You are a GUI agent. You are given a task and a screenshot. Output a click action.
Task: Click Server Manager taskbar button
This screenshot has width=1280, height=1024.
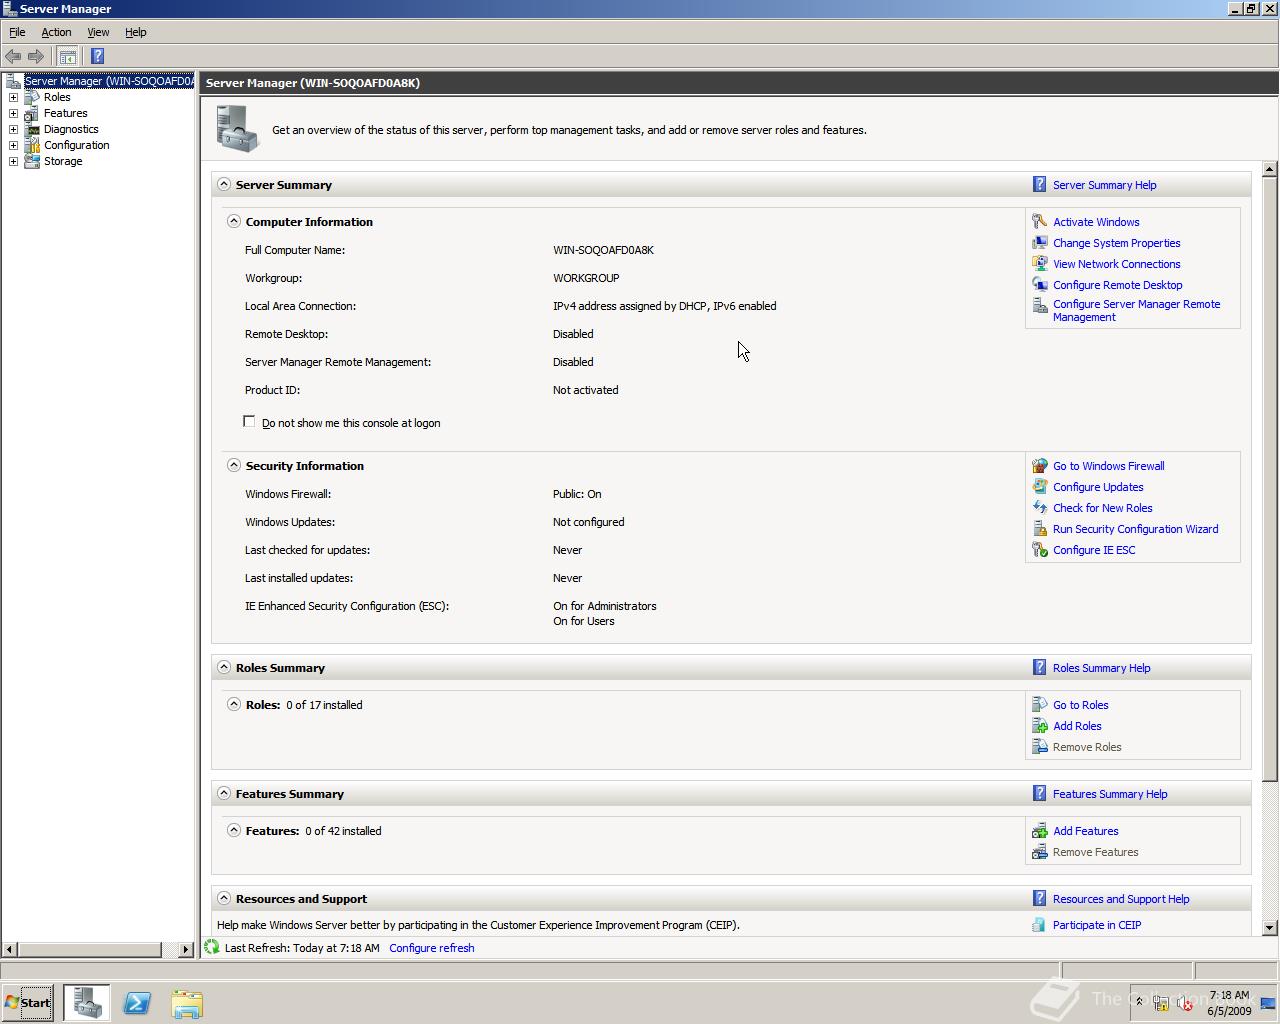click(x=87, y=1003)
